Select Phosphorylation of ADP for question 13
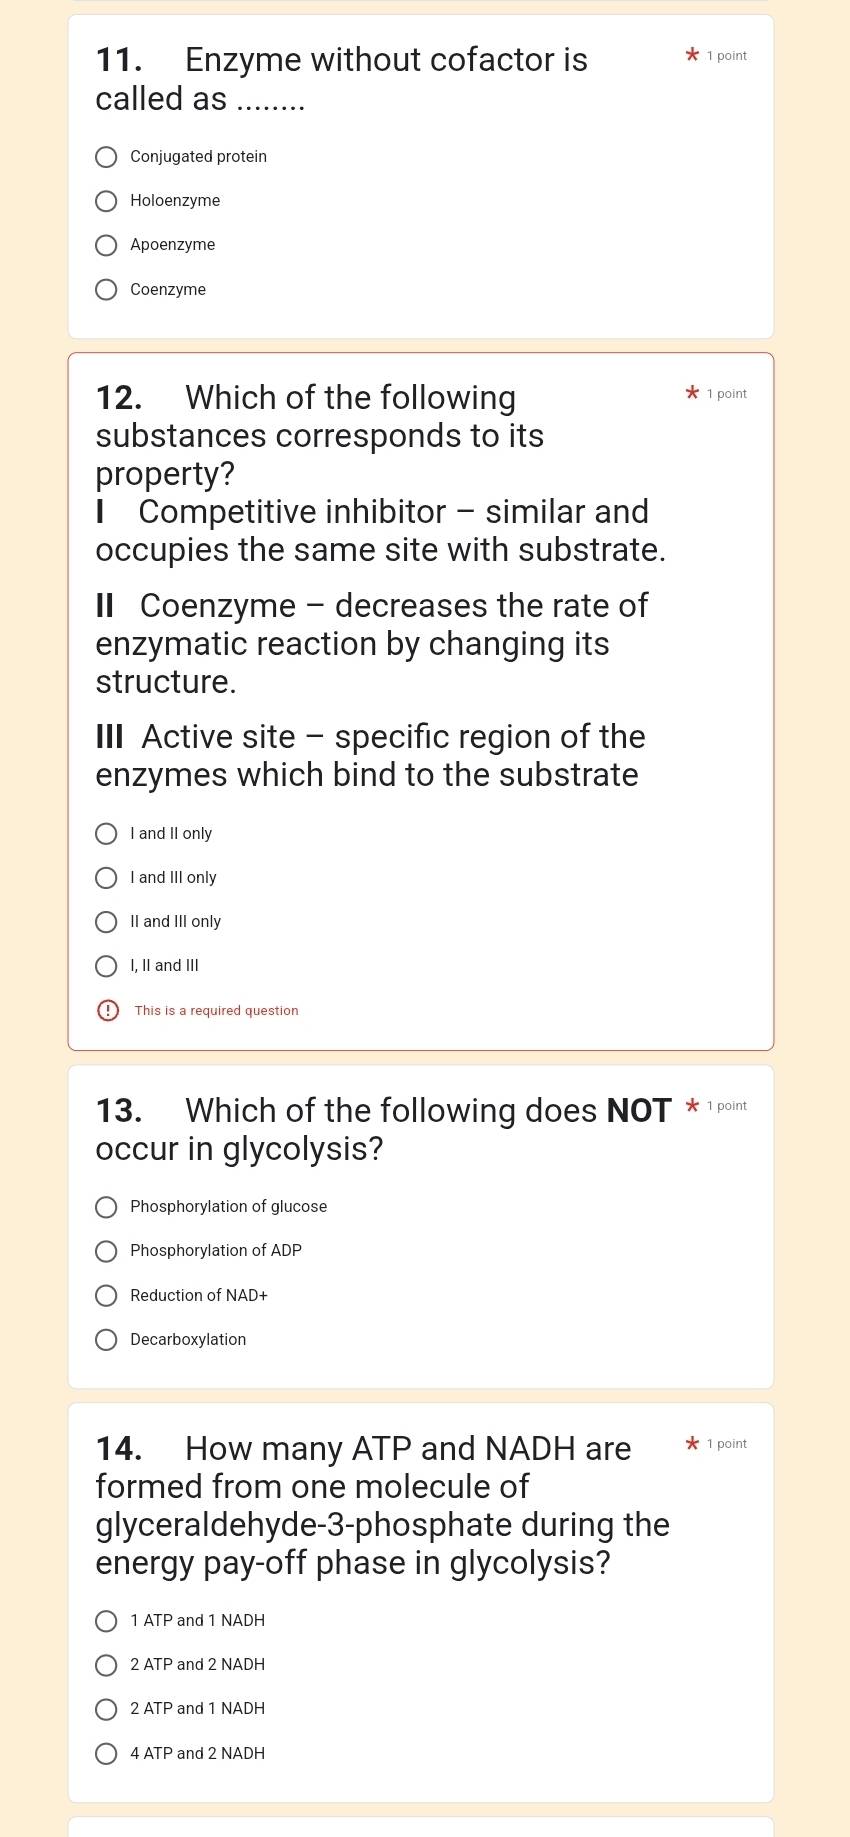This screenshot has height=1837, width=850. [x=106, y=1251]
